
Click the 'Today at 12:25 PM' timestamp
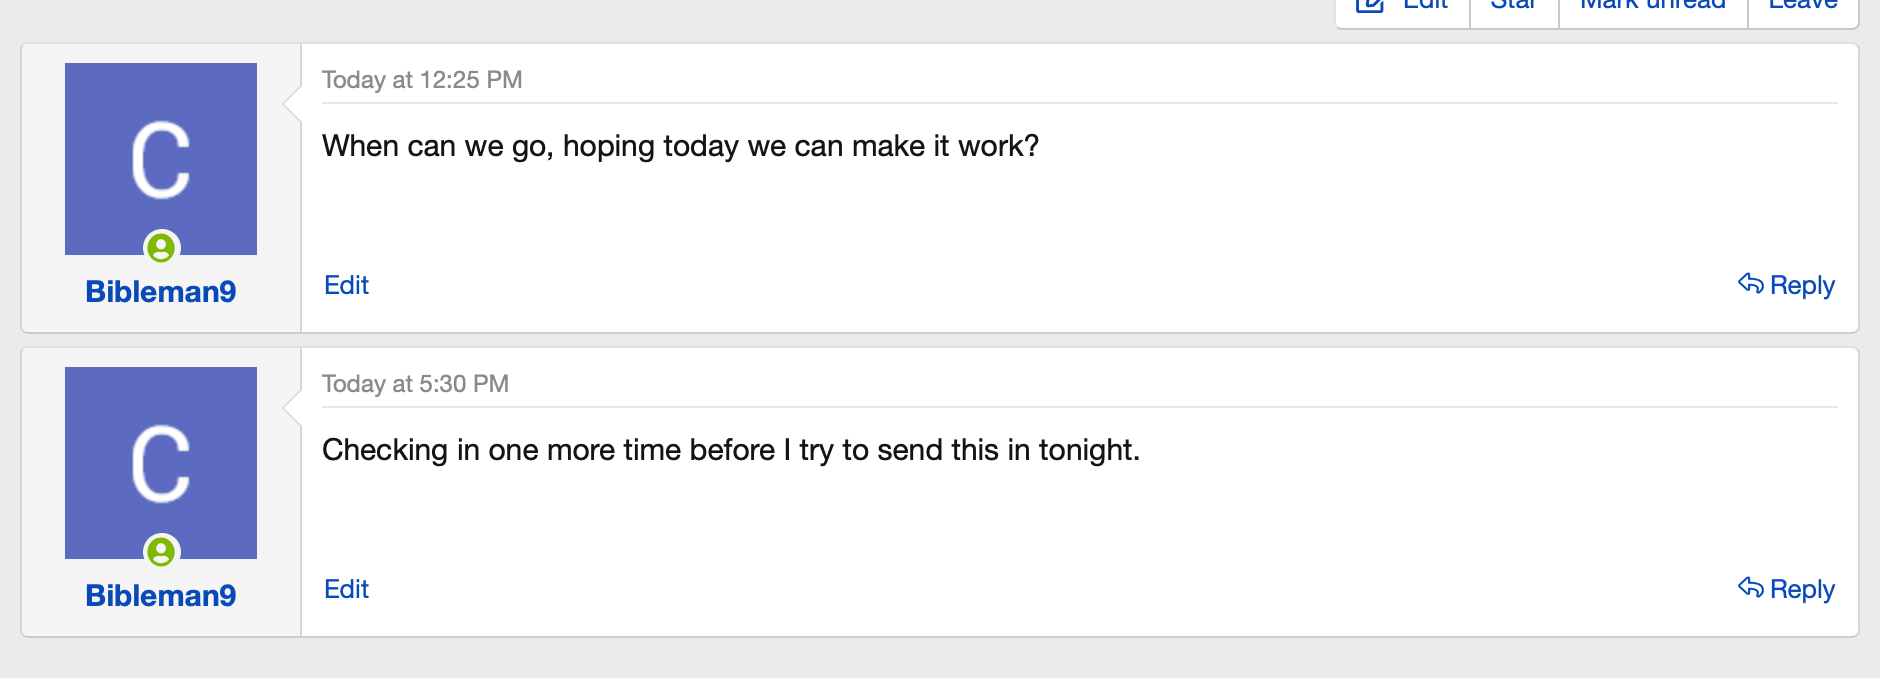[x=422, y=80]
